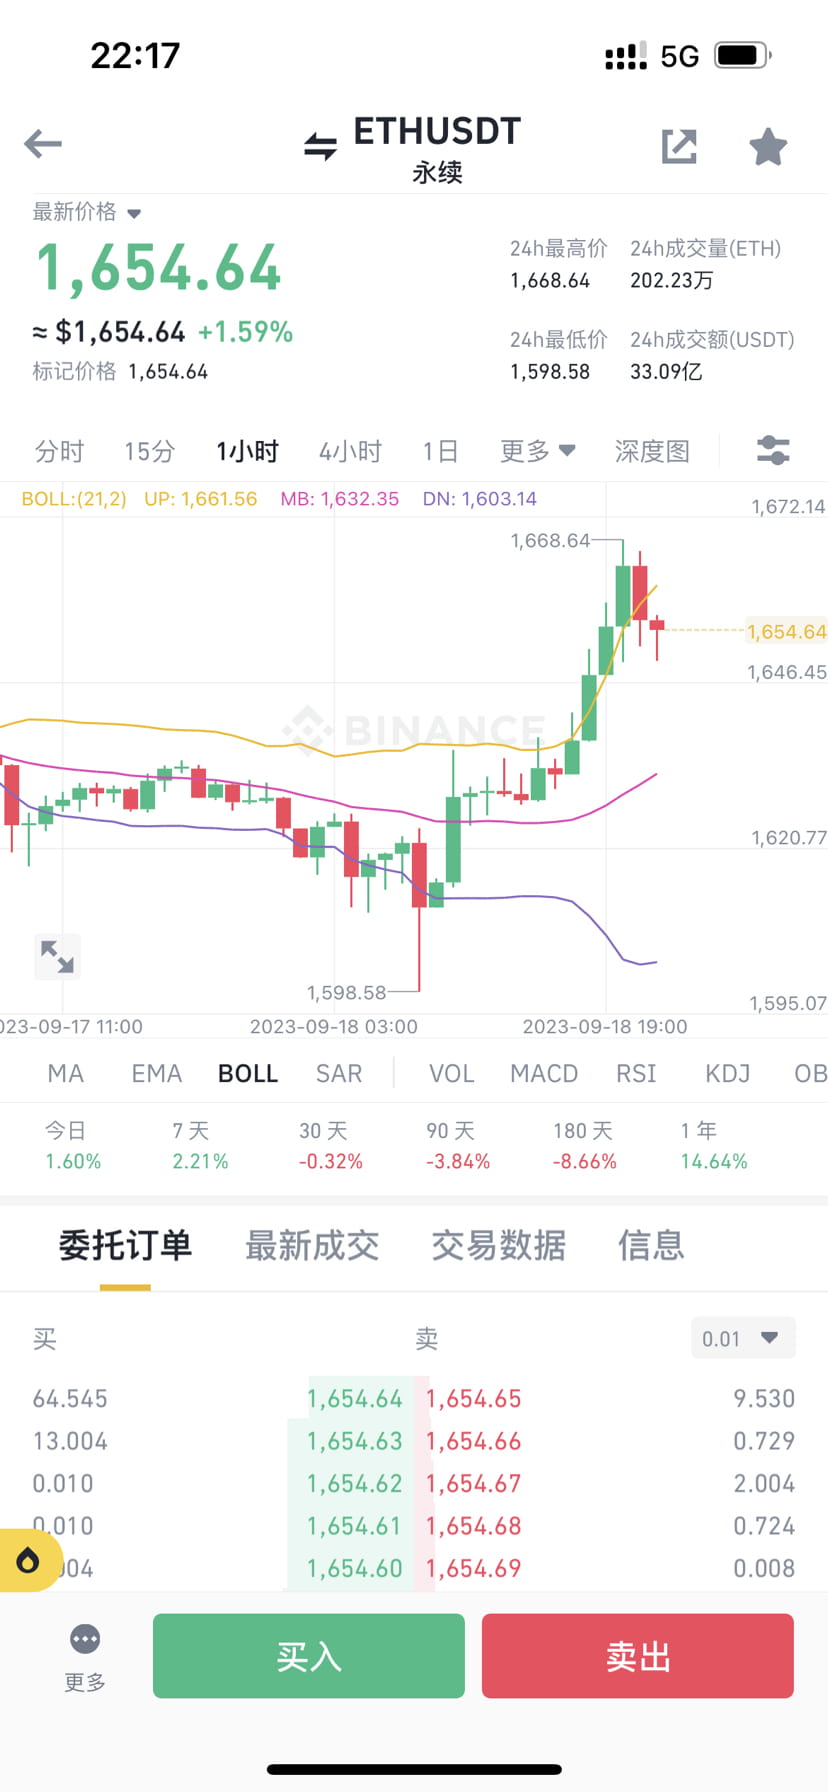The height and width of the screenshot is (1792, 828).
Task: Tap the 24h最高价 1,668.64 value
Action: [x=550, y=281]
